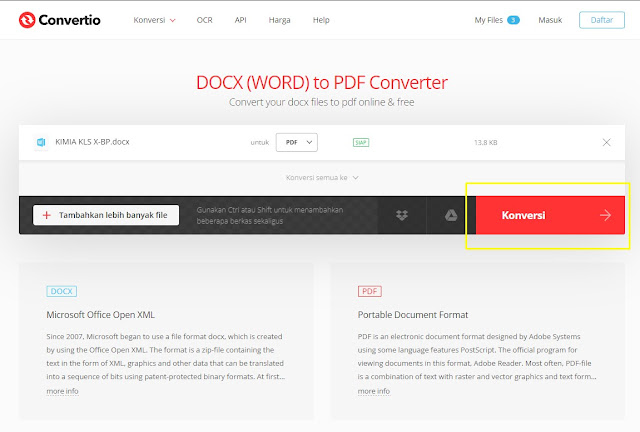Click the Convertio logo

point(60,20)
